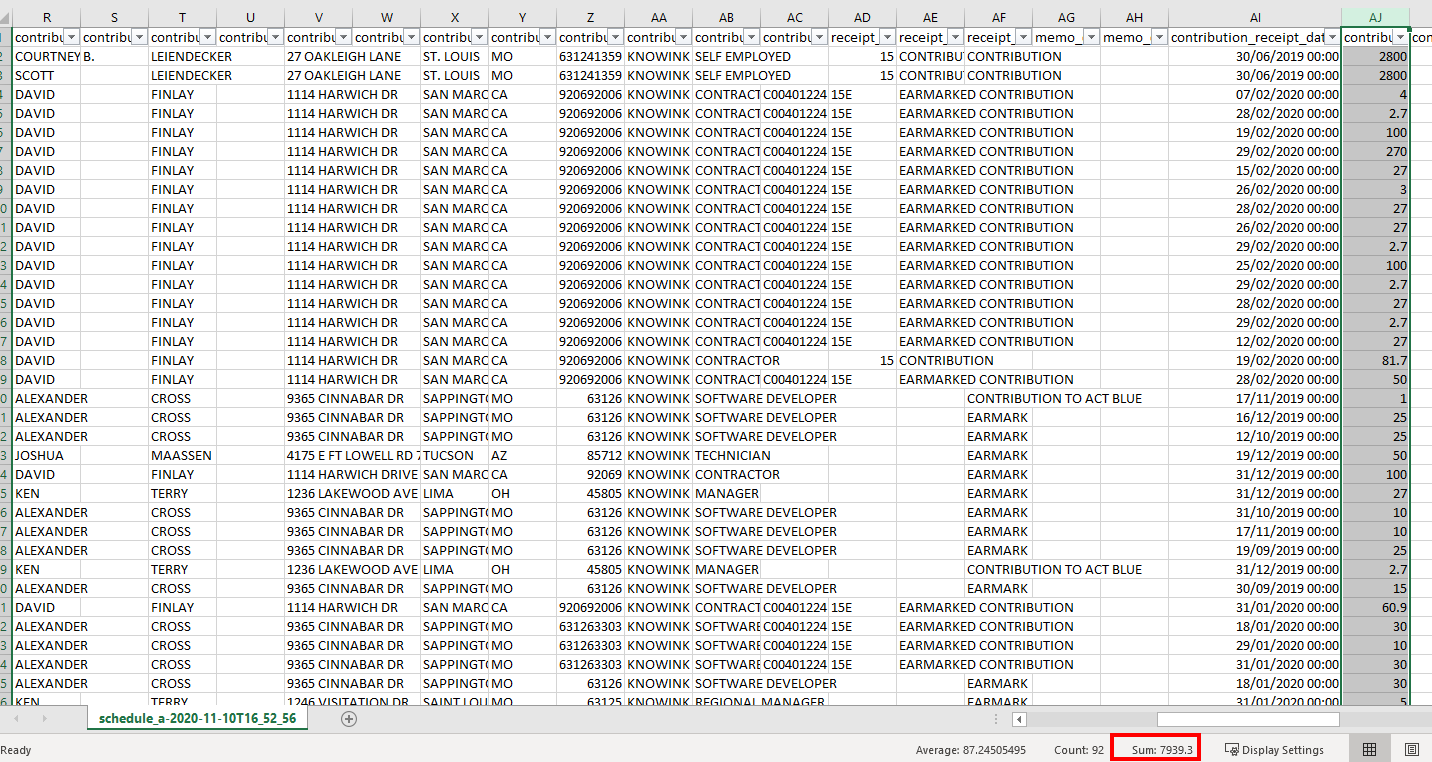Click the Sum: 7939.3 status value
Screen dimensions: 1432x762
[x=1162, y=750]
